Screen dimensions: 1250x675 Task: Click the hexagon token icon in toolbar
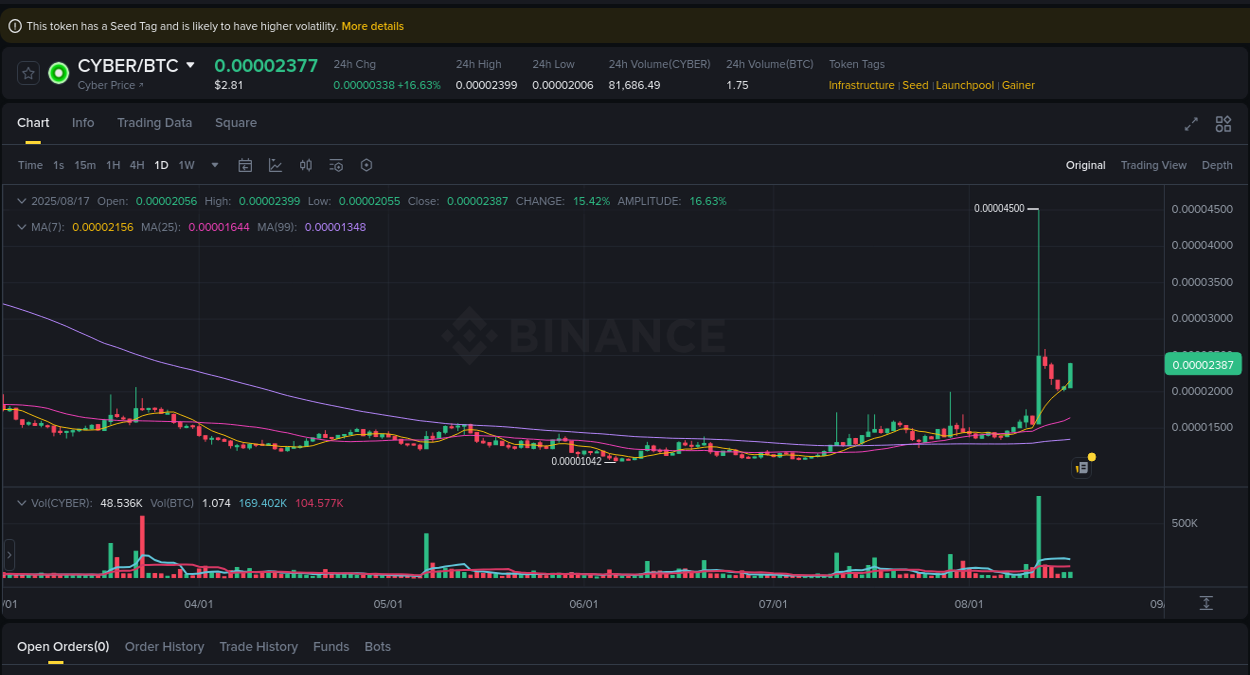click(366, 164)
